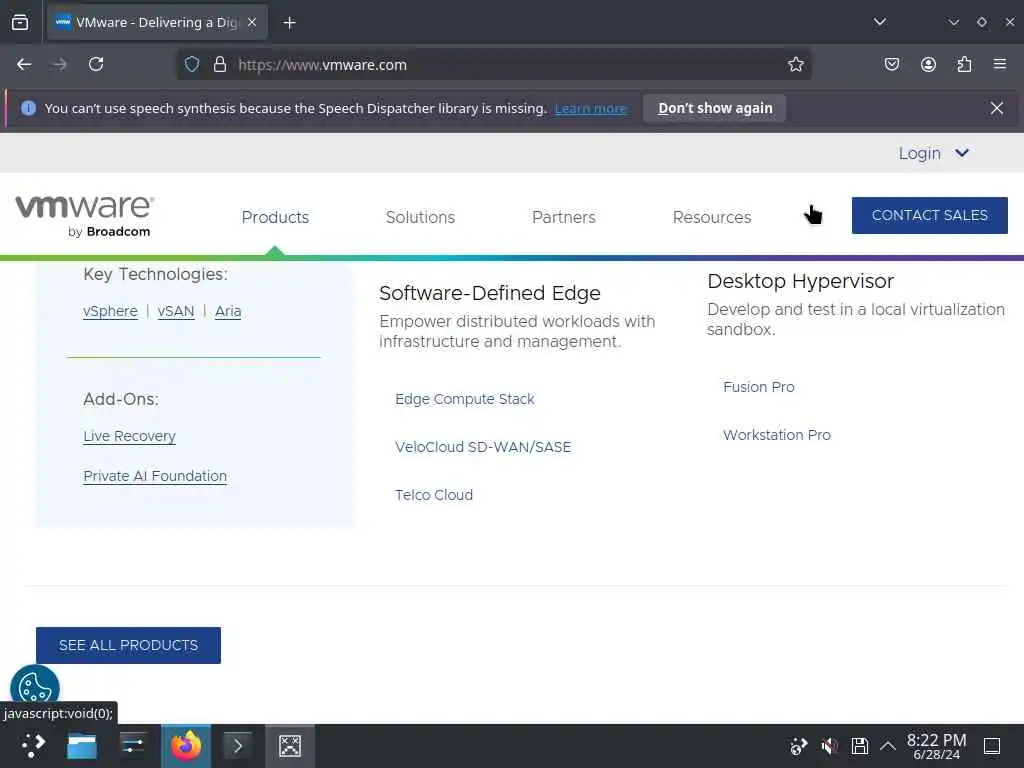The image size is (1024, 768).
Task: Expand the Login dropdown chevron
Action: [962, 153]
